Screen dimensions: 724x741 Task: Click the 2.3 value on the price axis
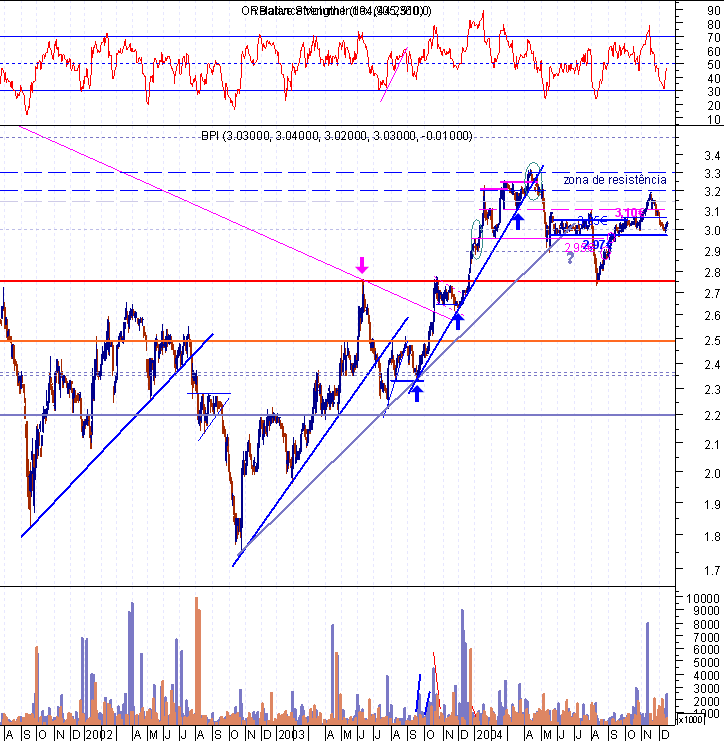712,389
